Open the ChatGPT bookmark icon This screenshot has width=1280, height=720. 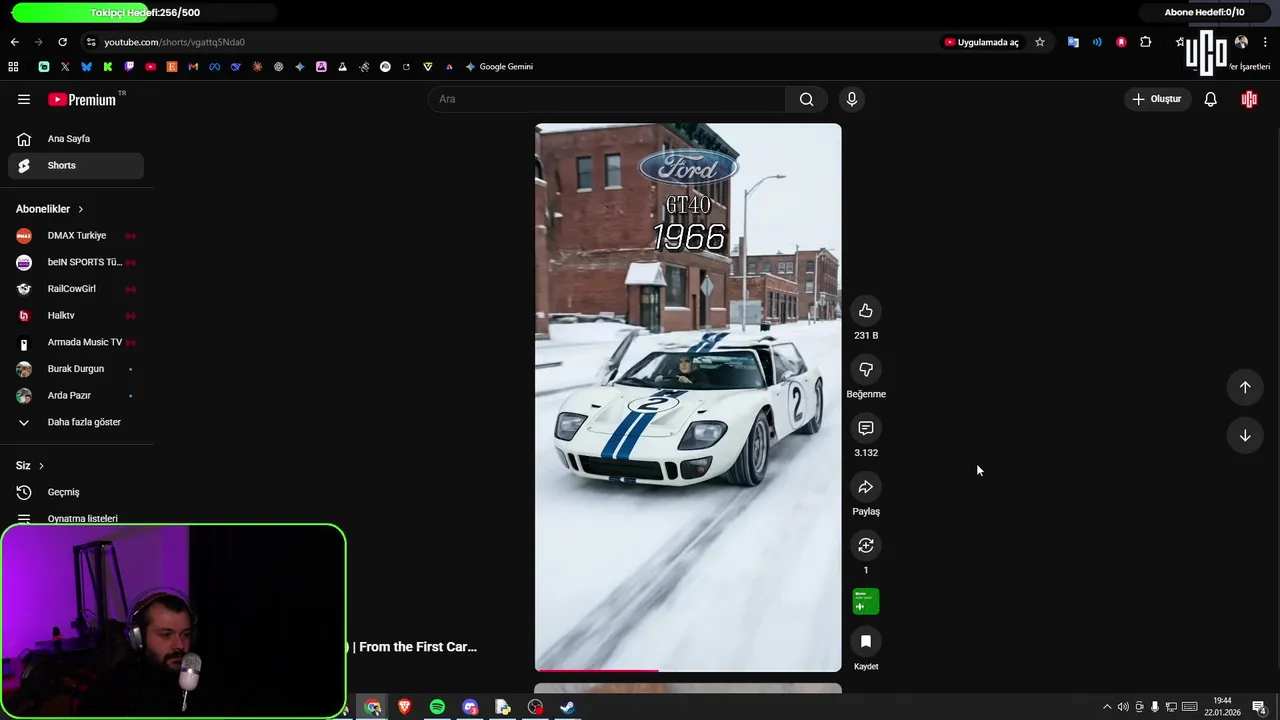[x=279, y=67]
